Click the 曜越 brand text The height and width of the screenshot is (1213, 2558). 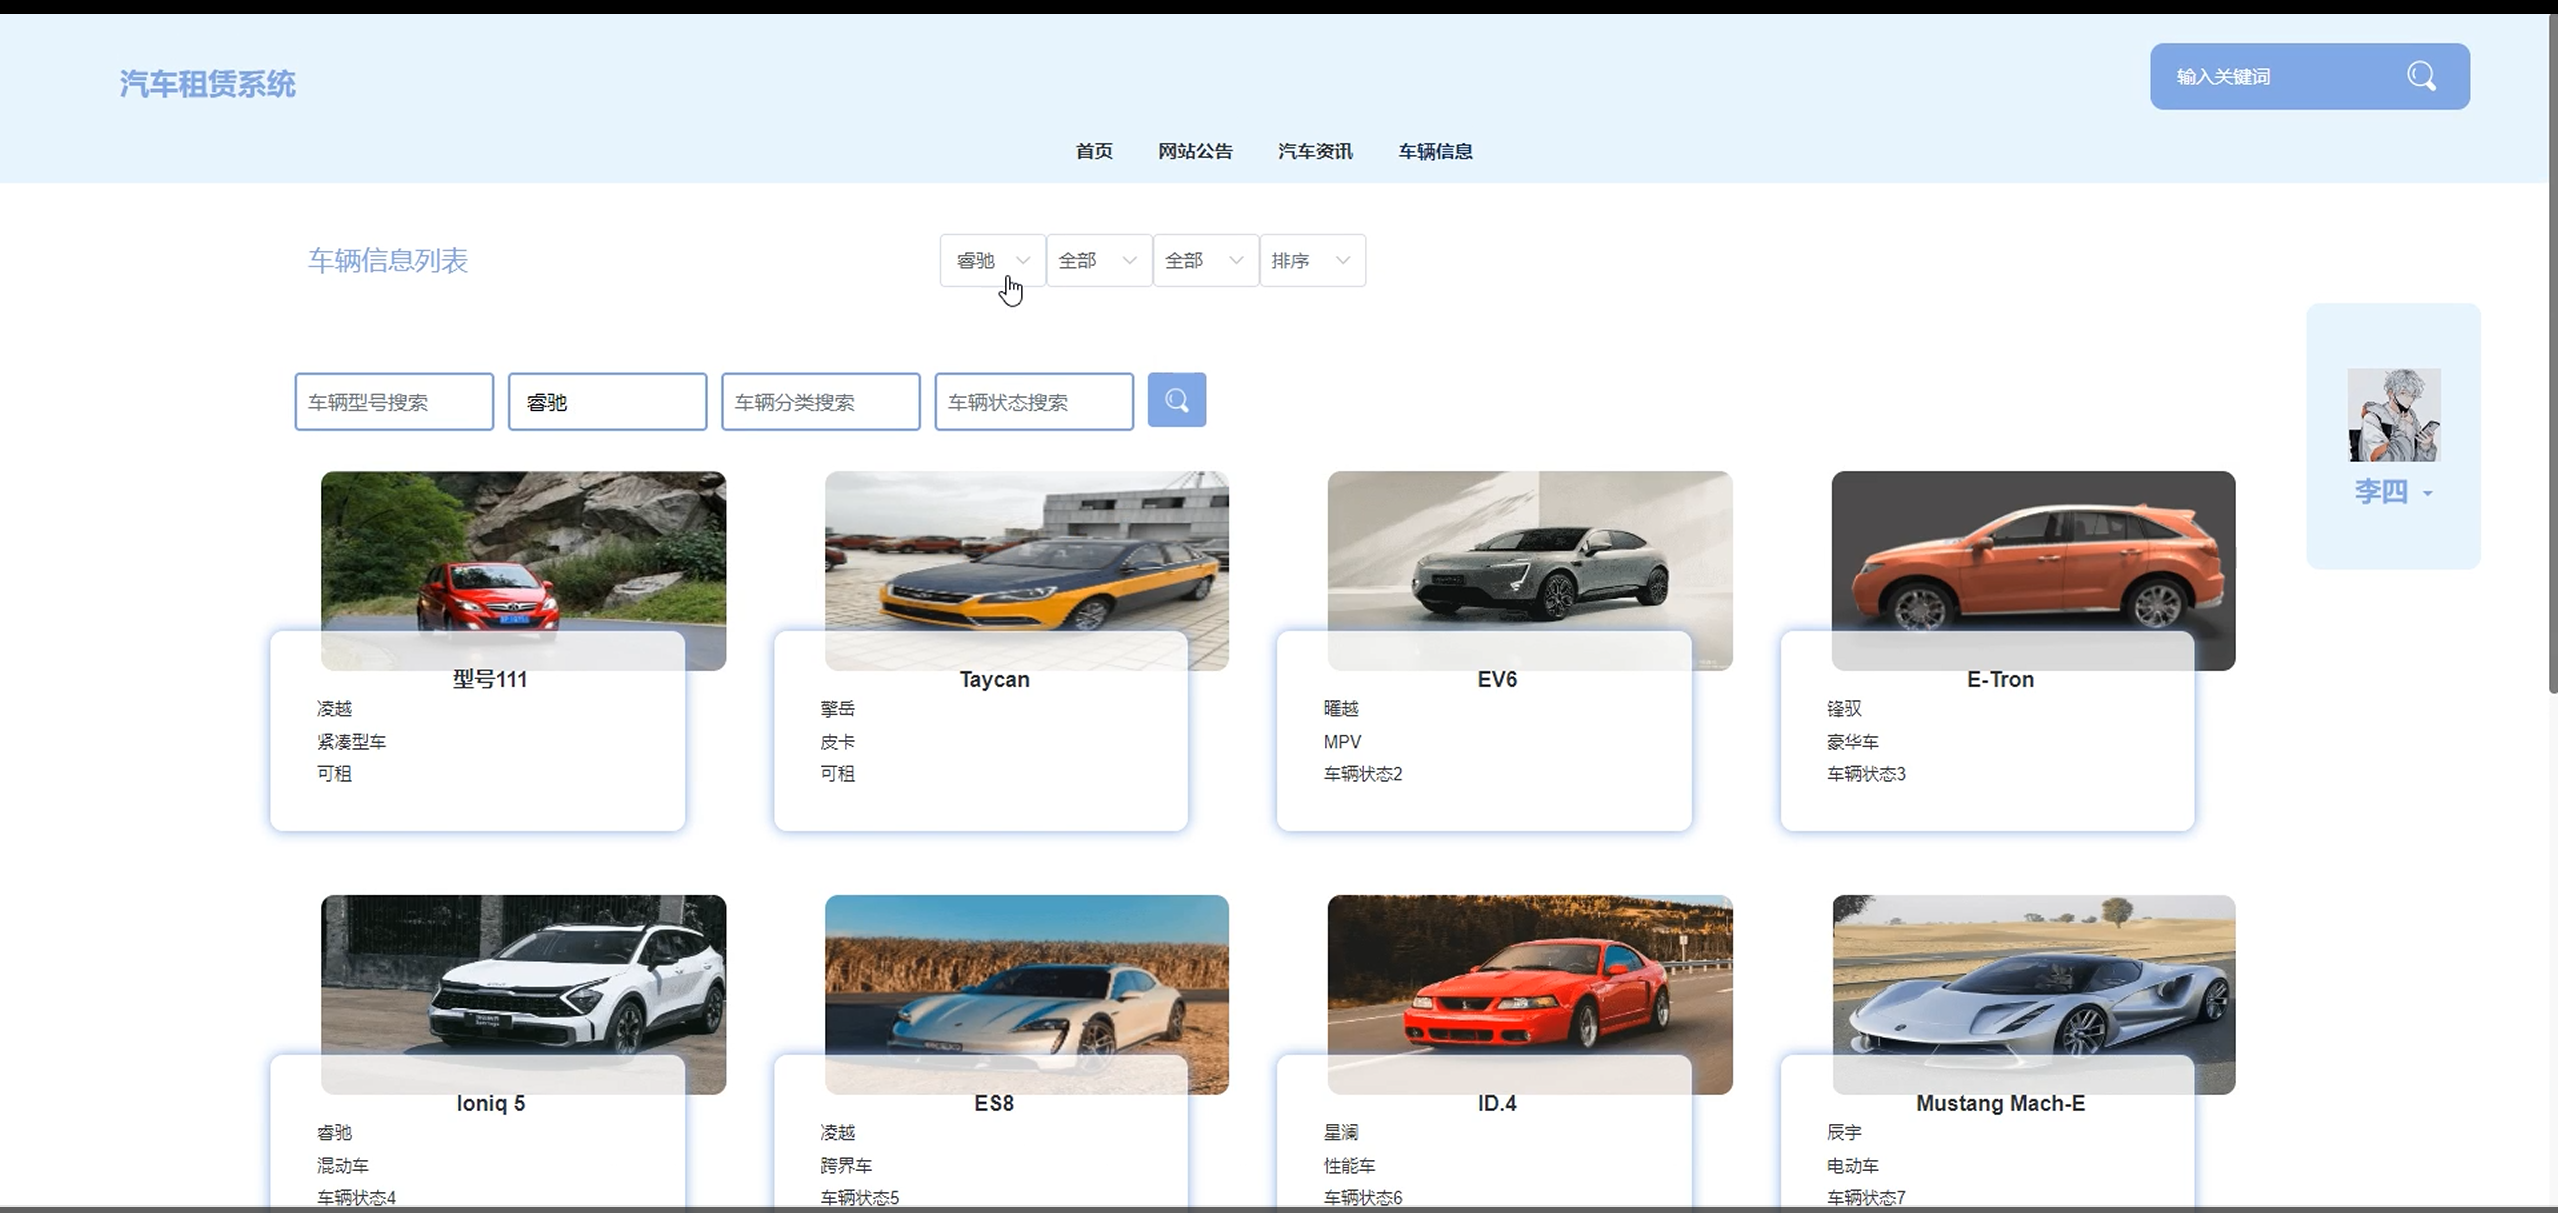[x=1341, y=709]
